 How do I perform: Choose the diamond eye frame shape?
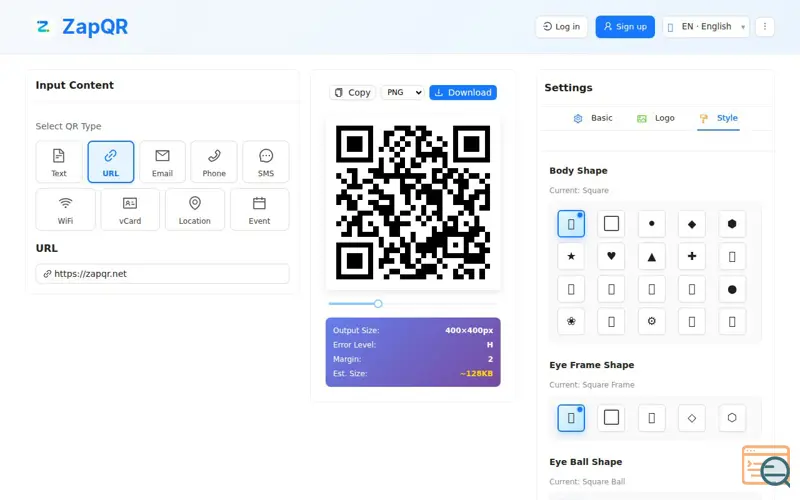point(692,418)
